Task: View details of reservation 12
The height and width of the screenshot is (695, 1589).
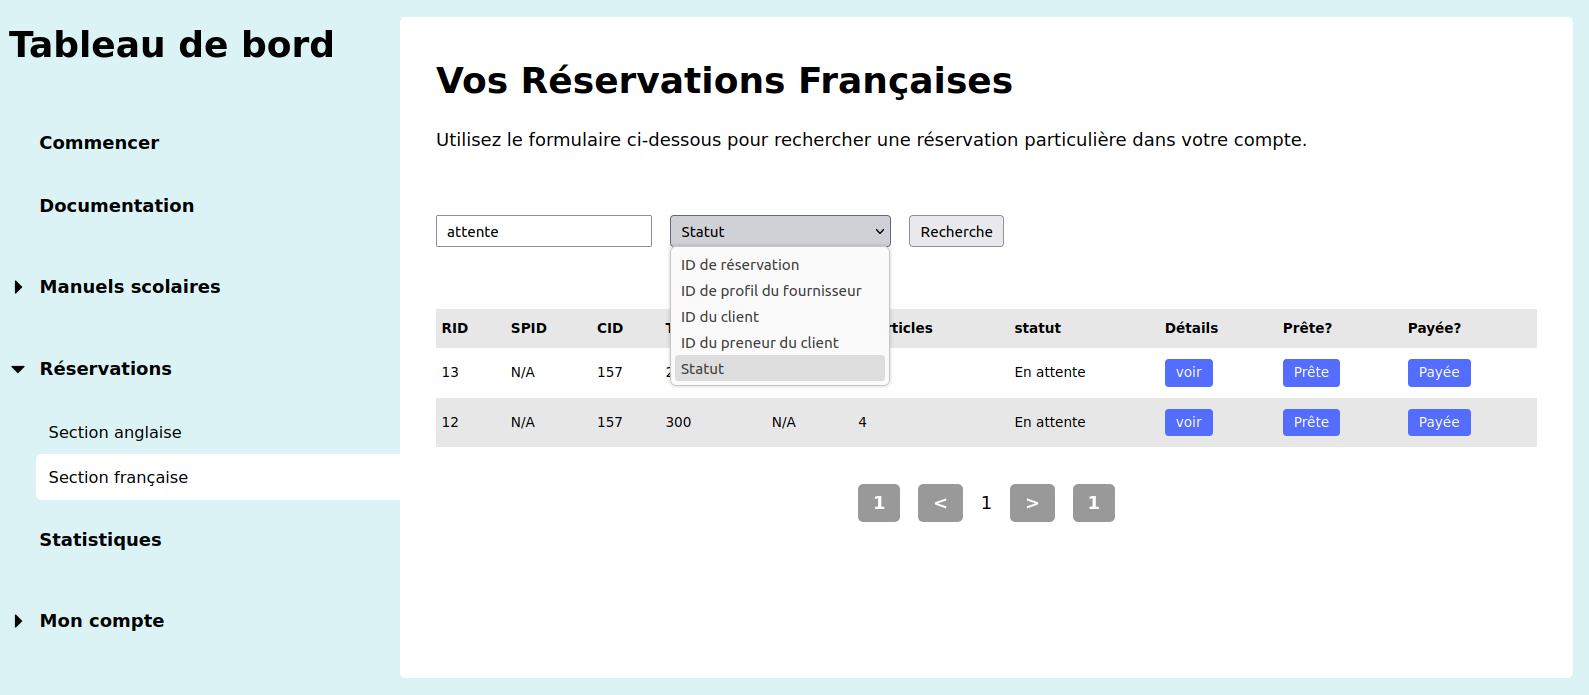Action: 1189,422
